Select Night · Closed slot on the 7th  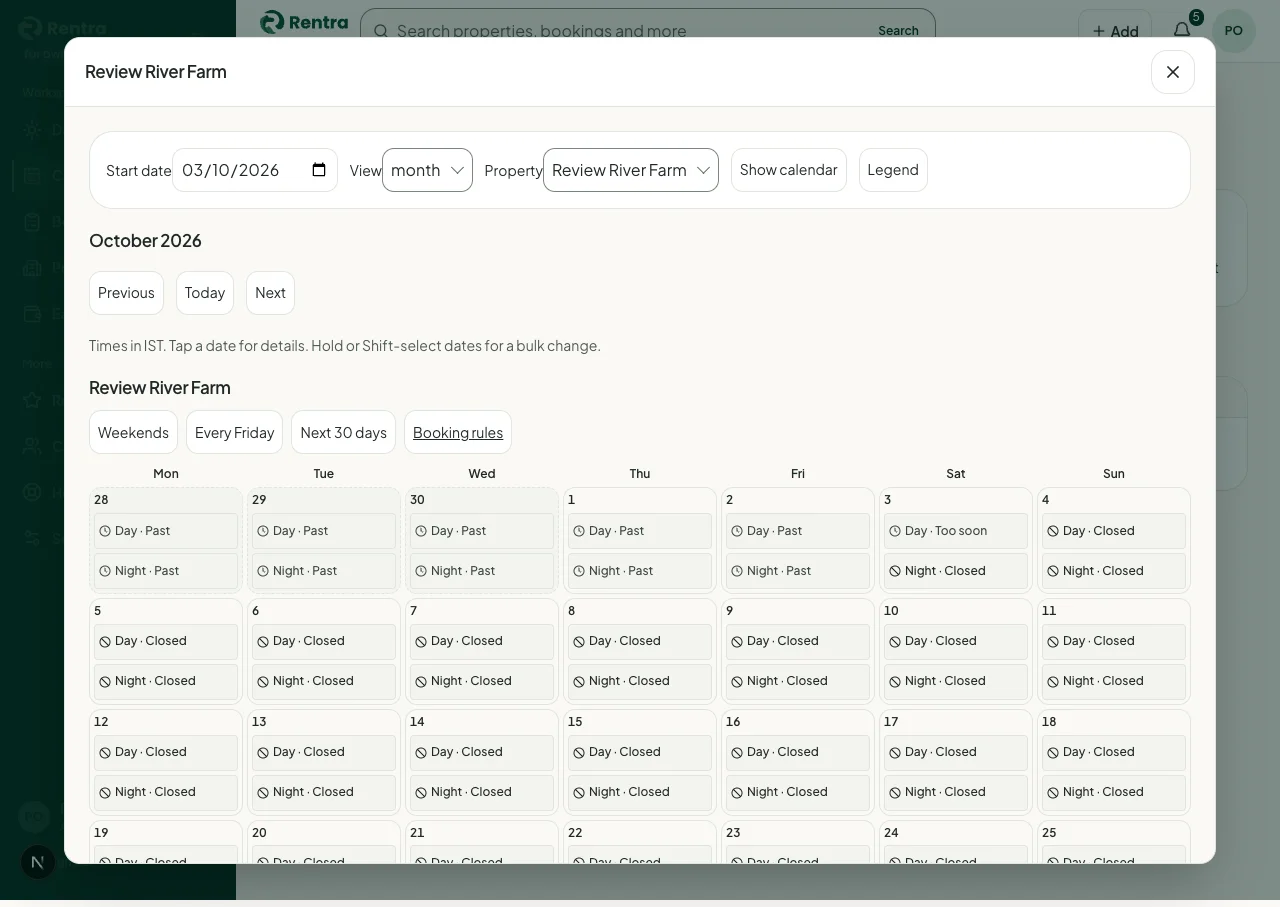482,681
